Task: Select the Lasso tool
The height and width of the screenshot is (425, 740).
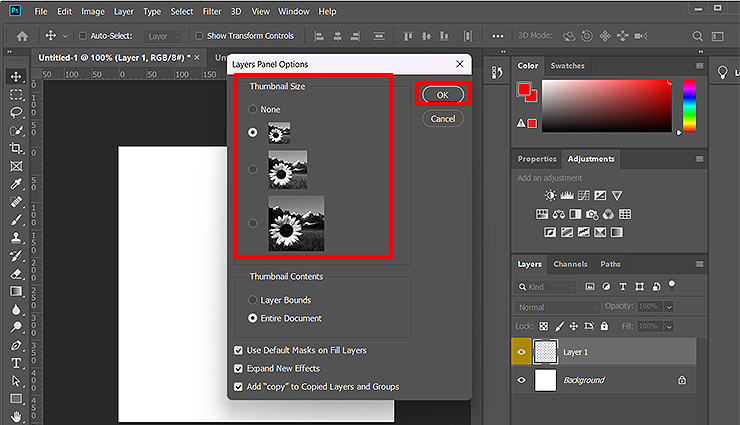Action: [16, 112]
